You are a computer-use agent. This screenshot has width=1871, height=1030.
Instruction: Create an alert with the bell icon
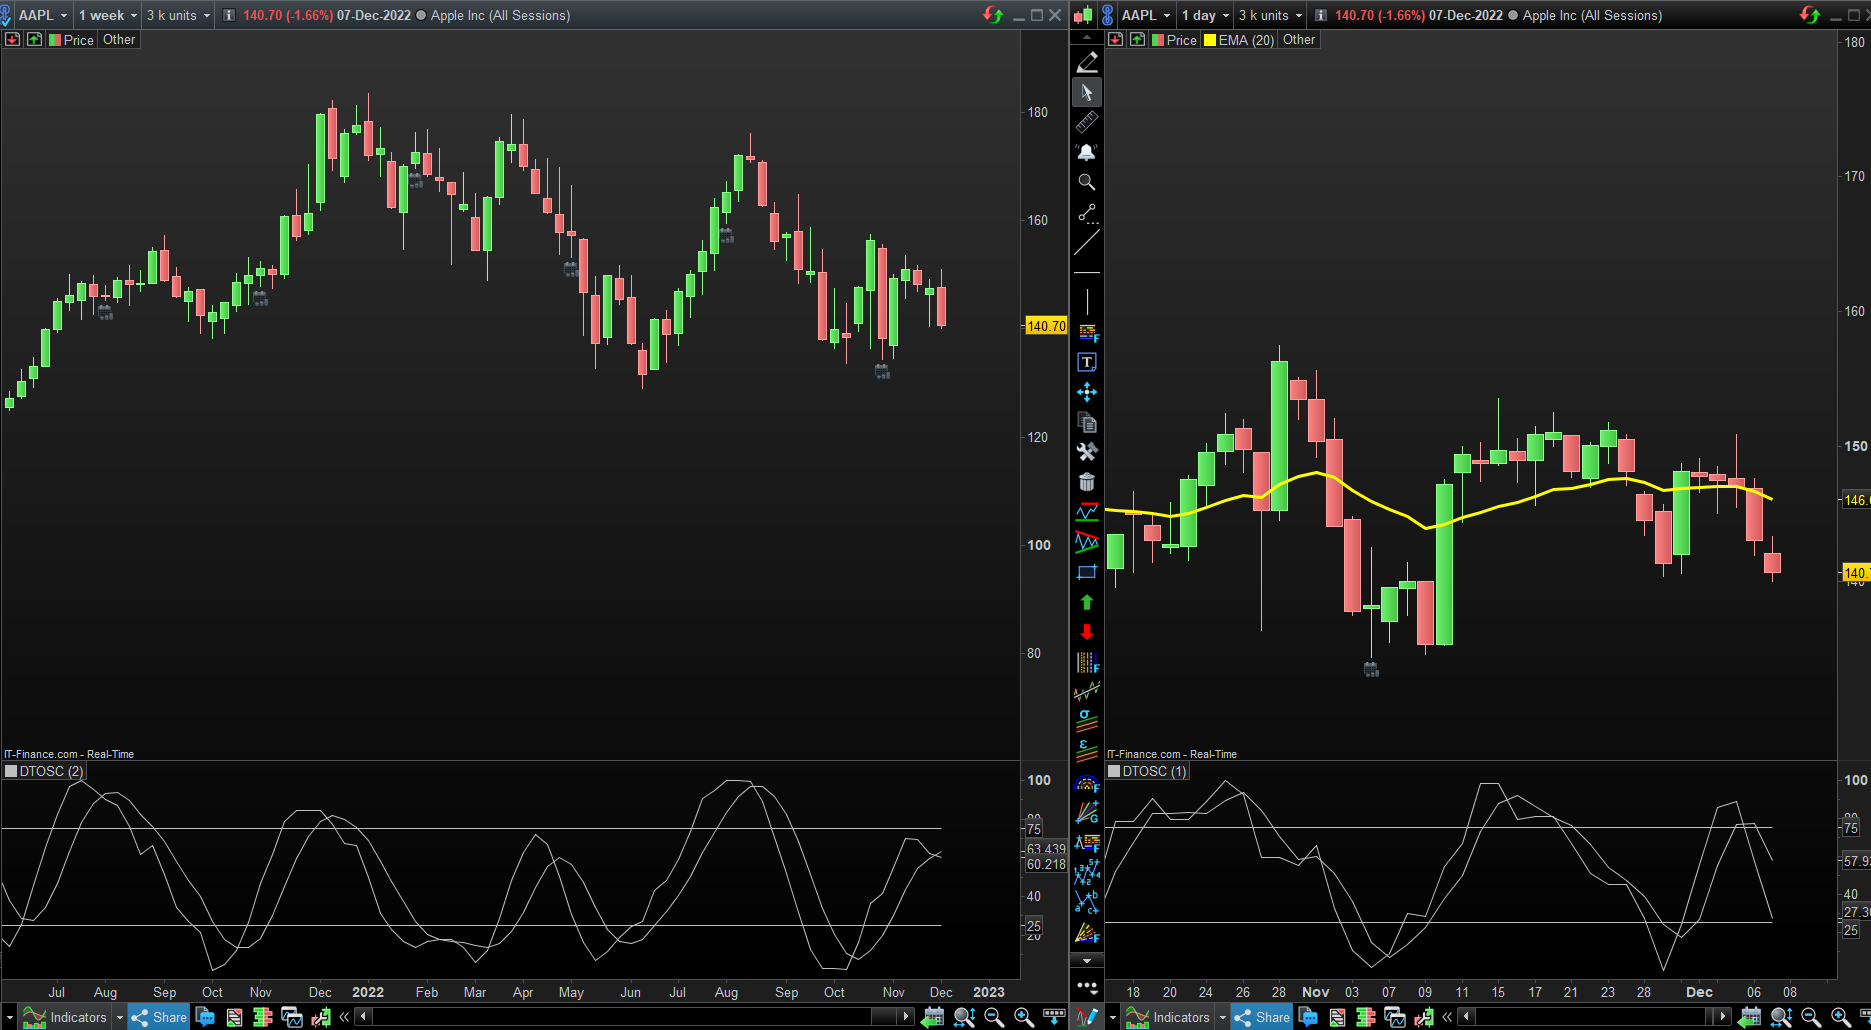coord(1087,152)
